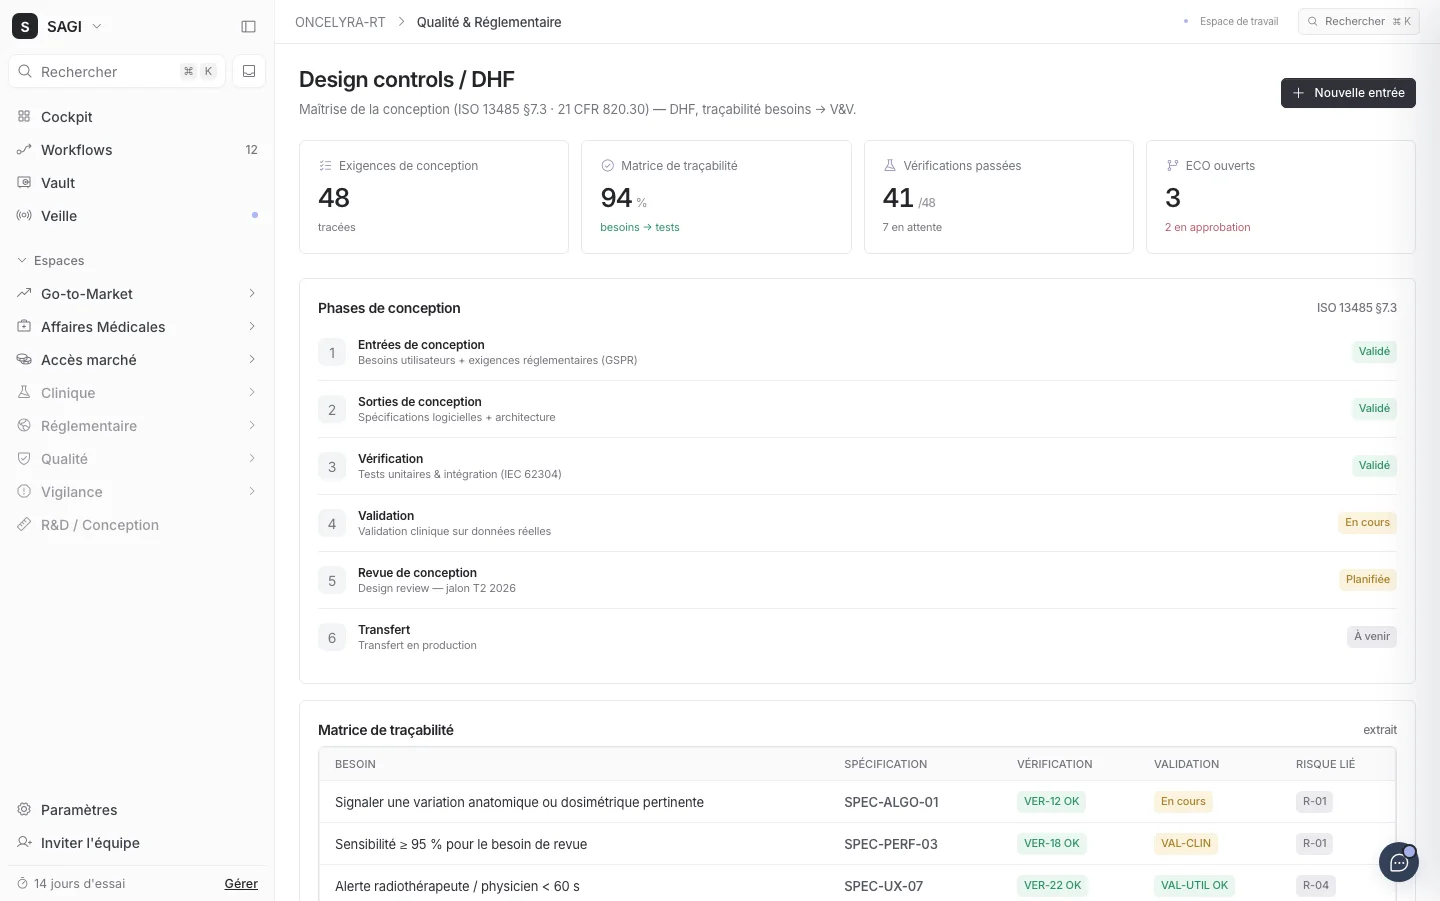Go to Workflows in the sidebar
The image size is (1440, 901).
click(x=137, y=149)
